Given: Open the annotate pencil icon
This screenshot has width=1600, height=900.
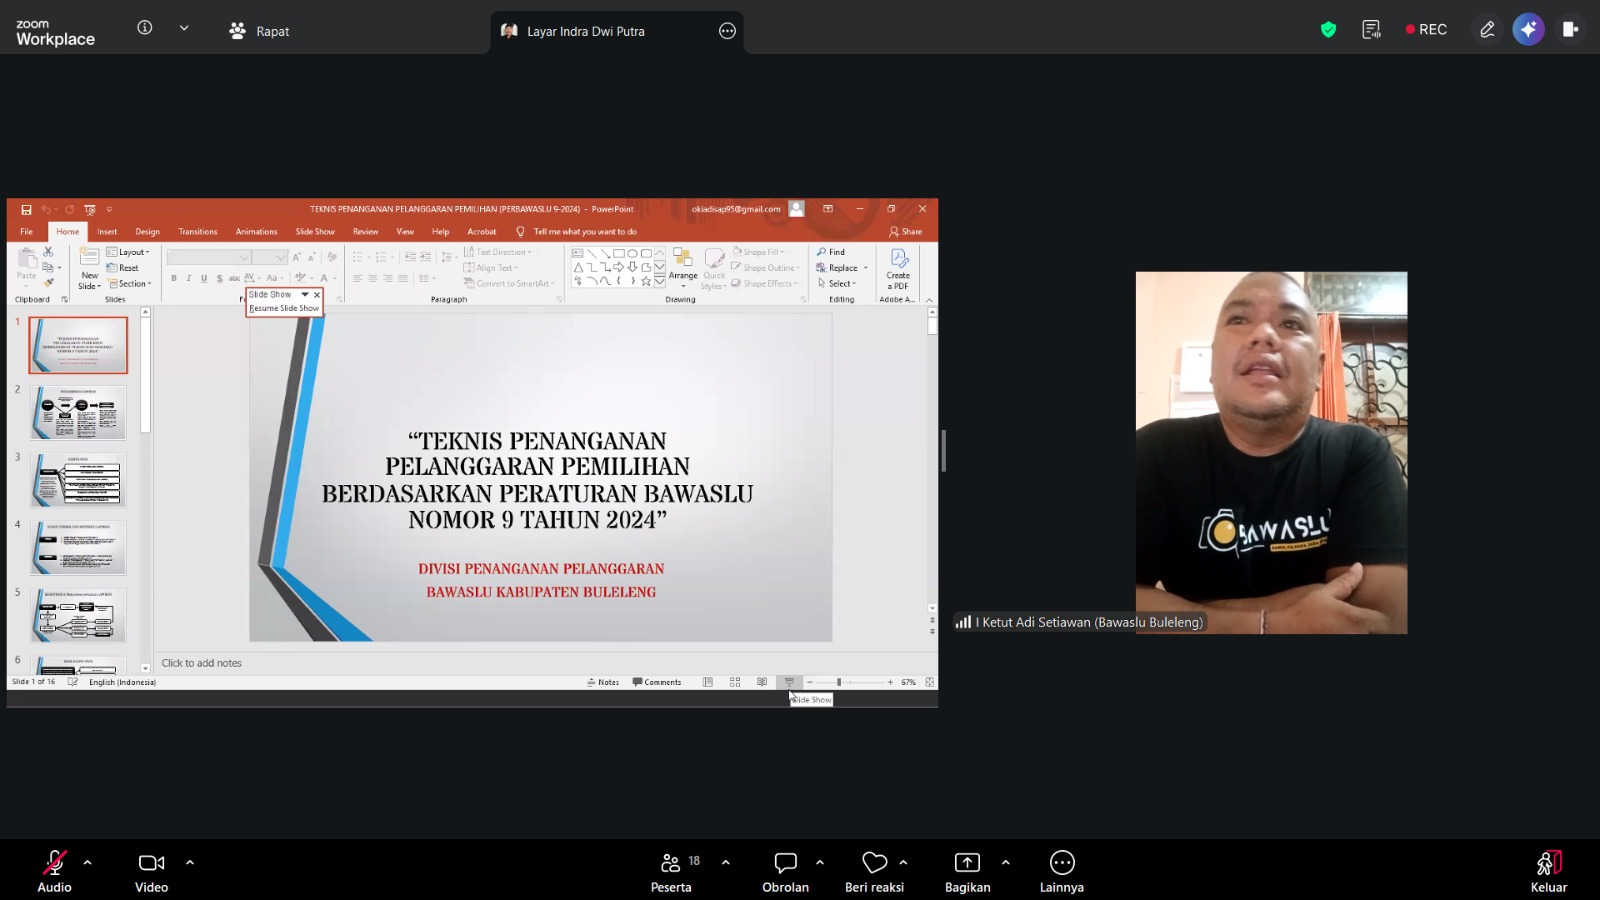Looking at the screenshot, I should point(1487,30).
